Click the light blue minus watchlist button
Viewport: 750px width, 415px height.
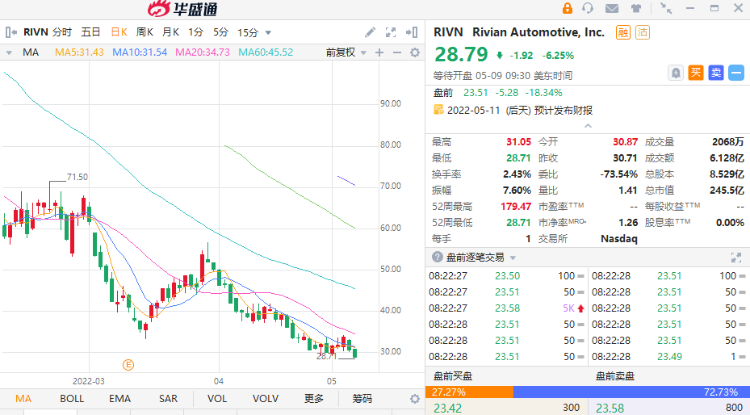point(736,73)
